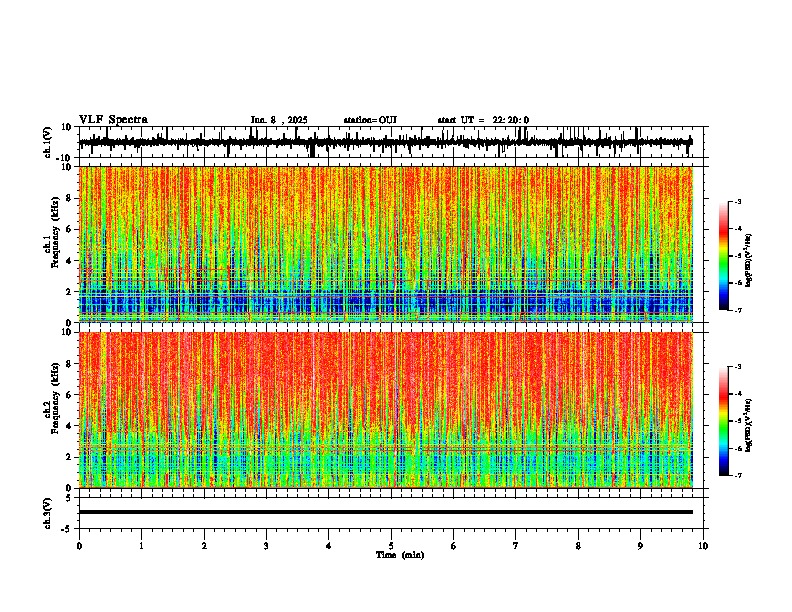The width and height of the screenshot is (792, 612).
Task: Click time axis tick label '1'
Action: (x=141, y=546)
